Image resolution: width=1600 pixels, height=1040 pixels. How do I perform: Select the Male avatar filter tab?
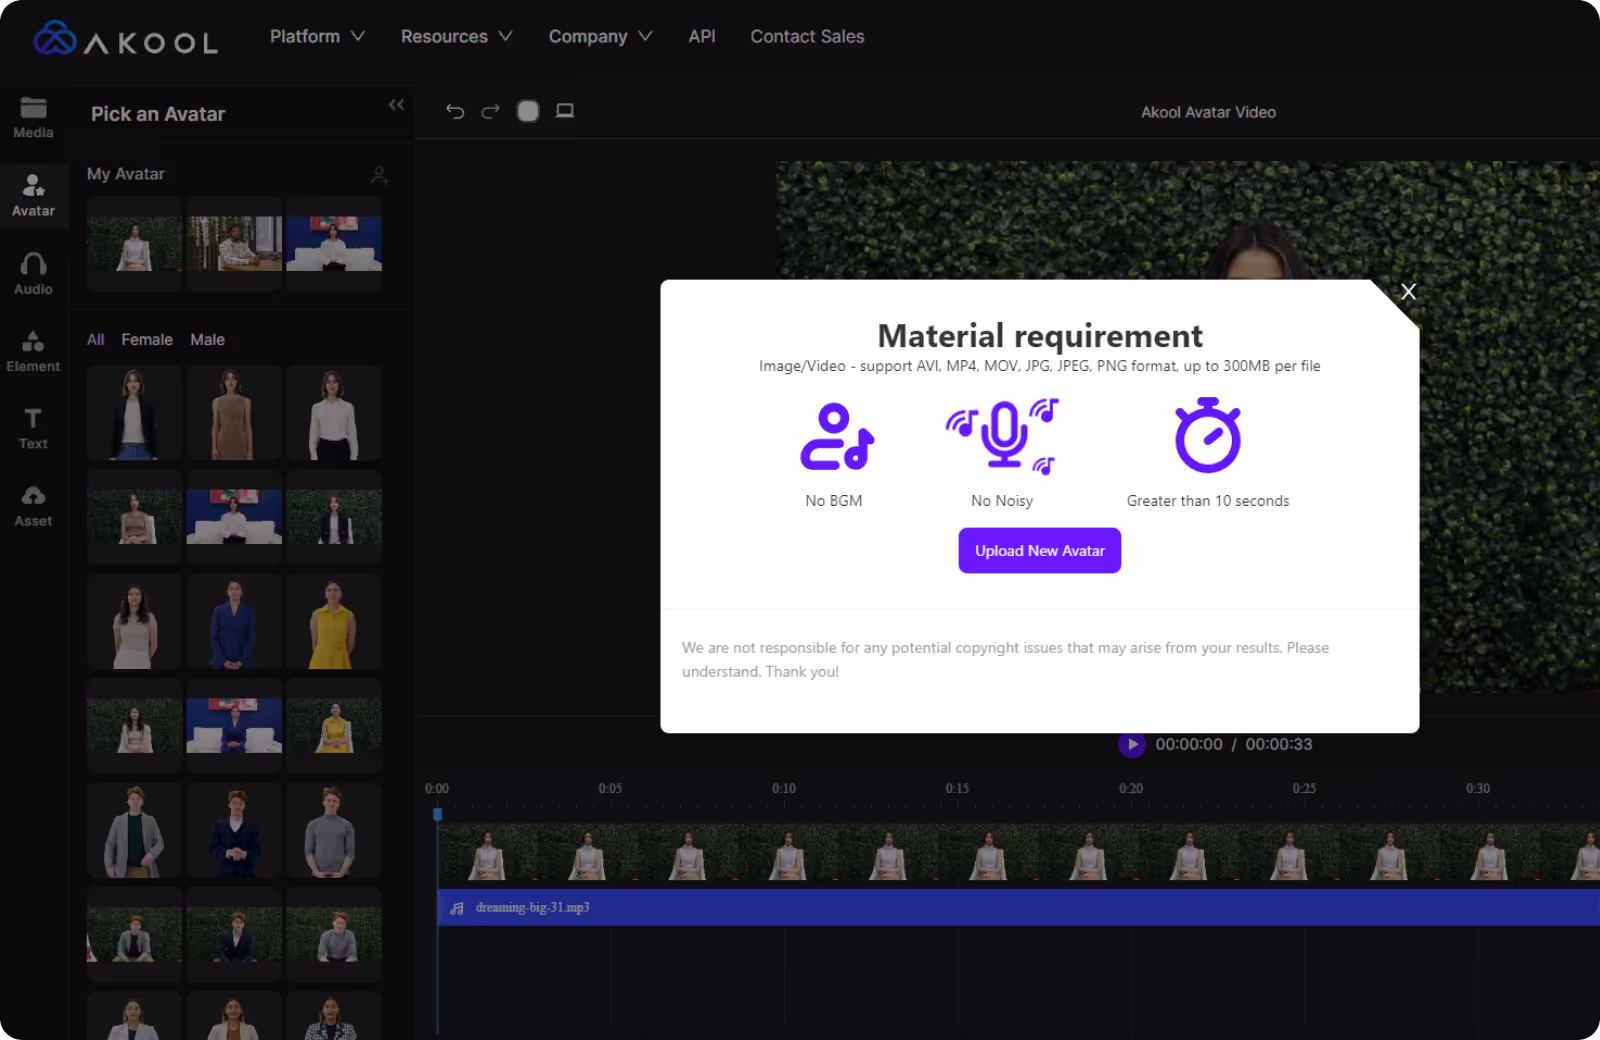click(x=207, y=340)
